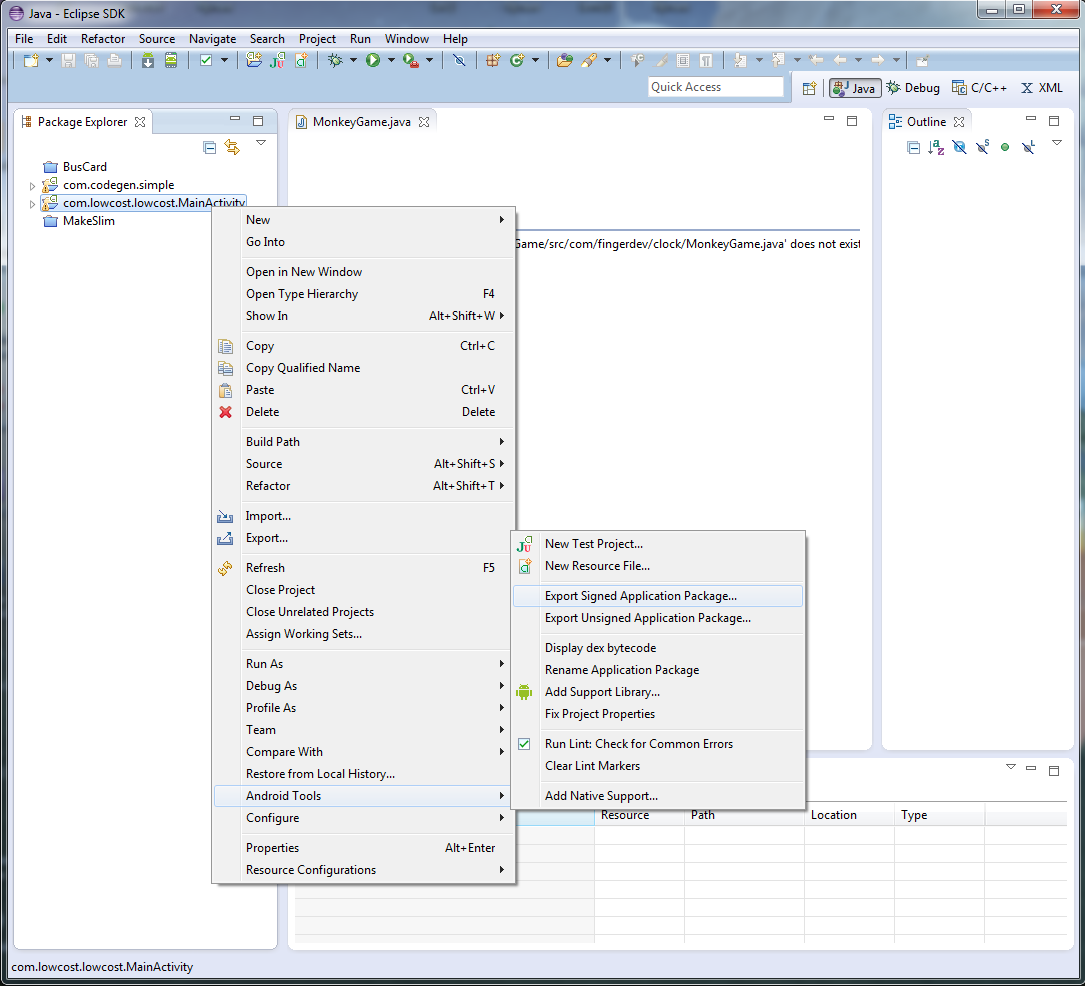Image resolution: width=1085 pixels, height=986 pixels.
Task: Close the MonkeyGame.java editor tab
Action: click(424, 122)
